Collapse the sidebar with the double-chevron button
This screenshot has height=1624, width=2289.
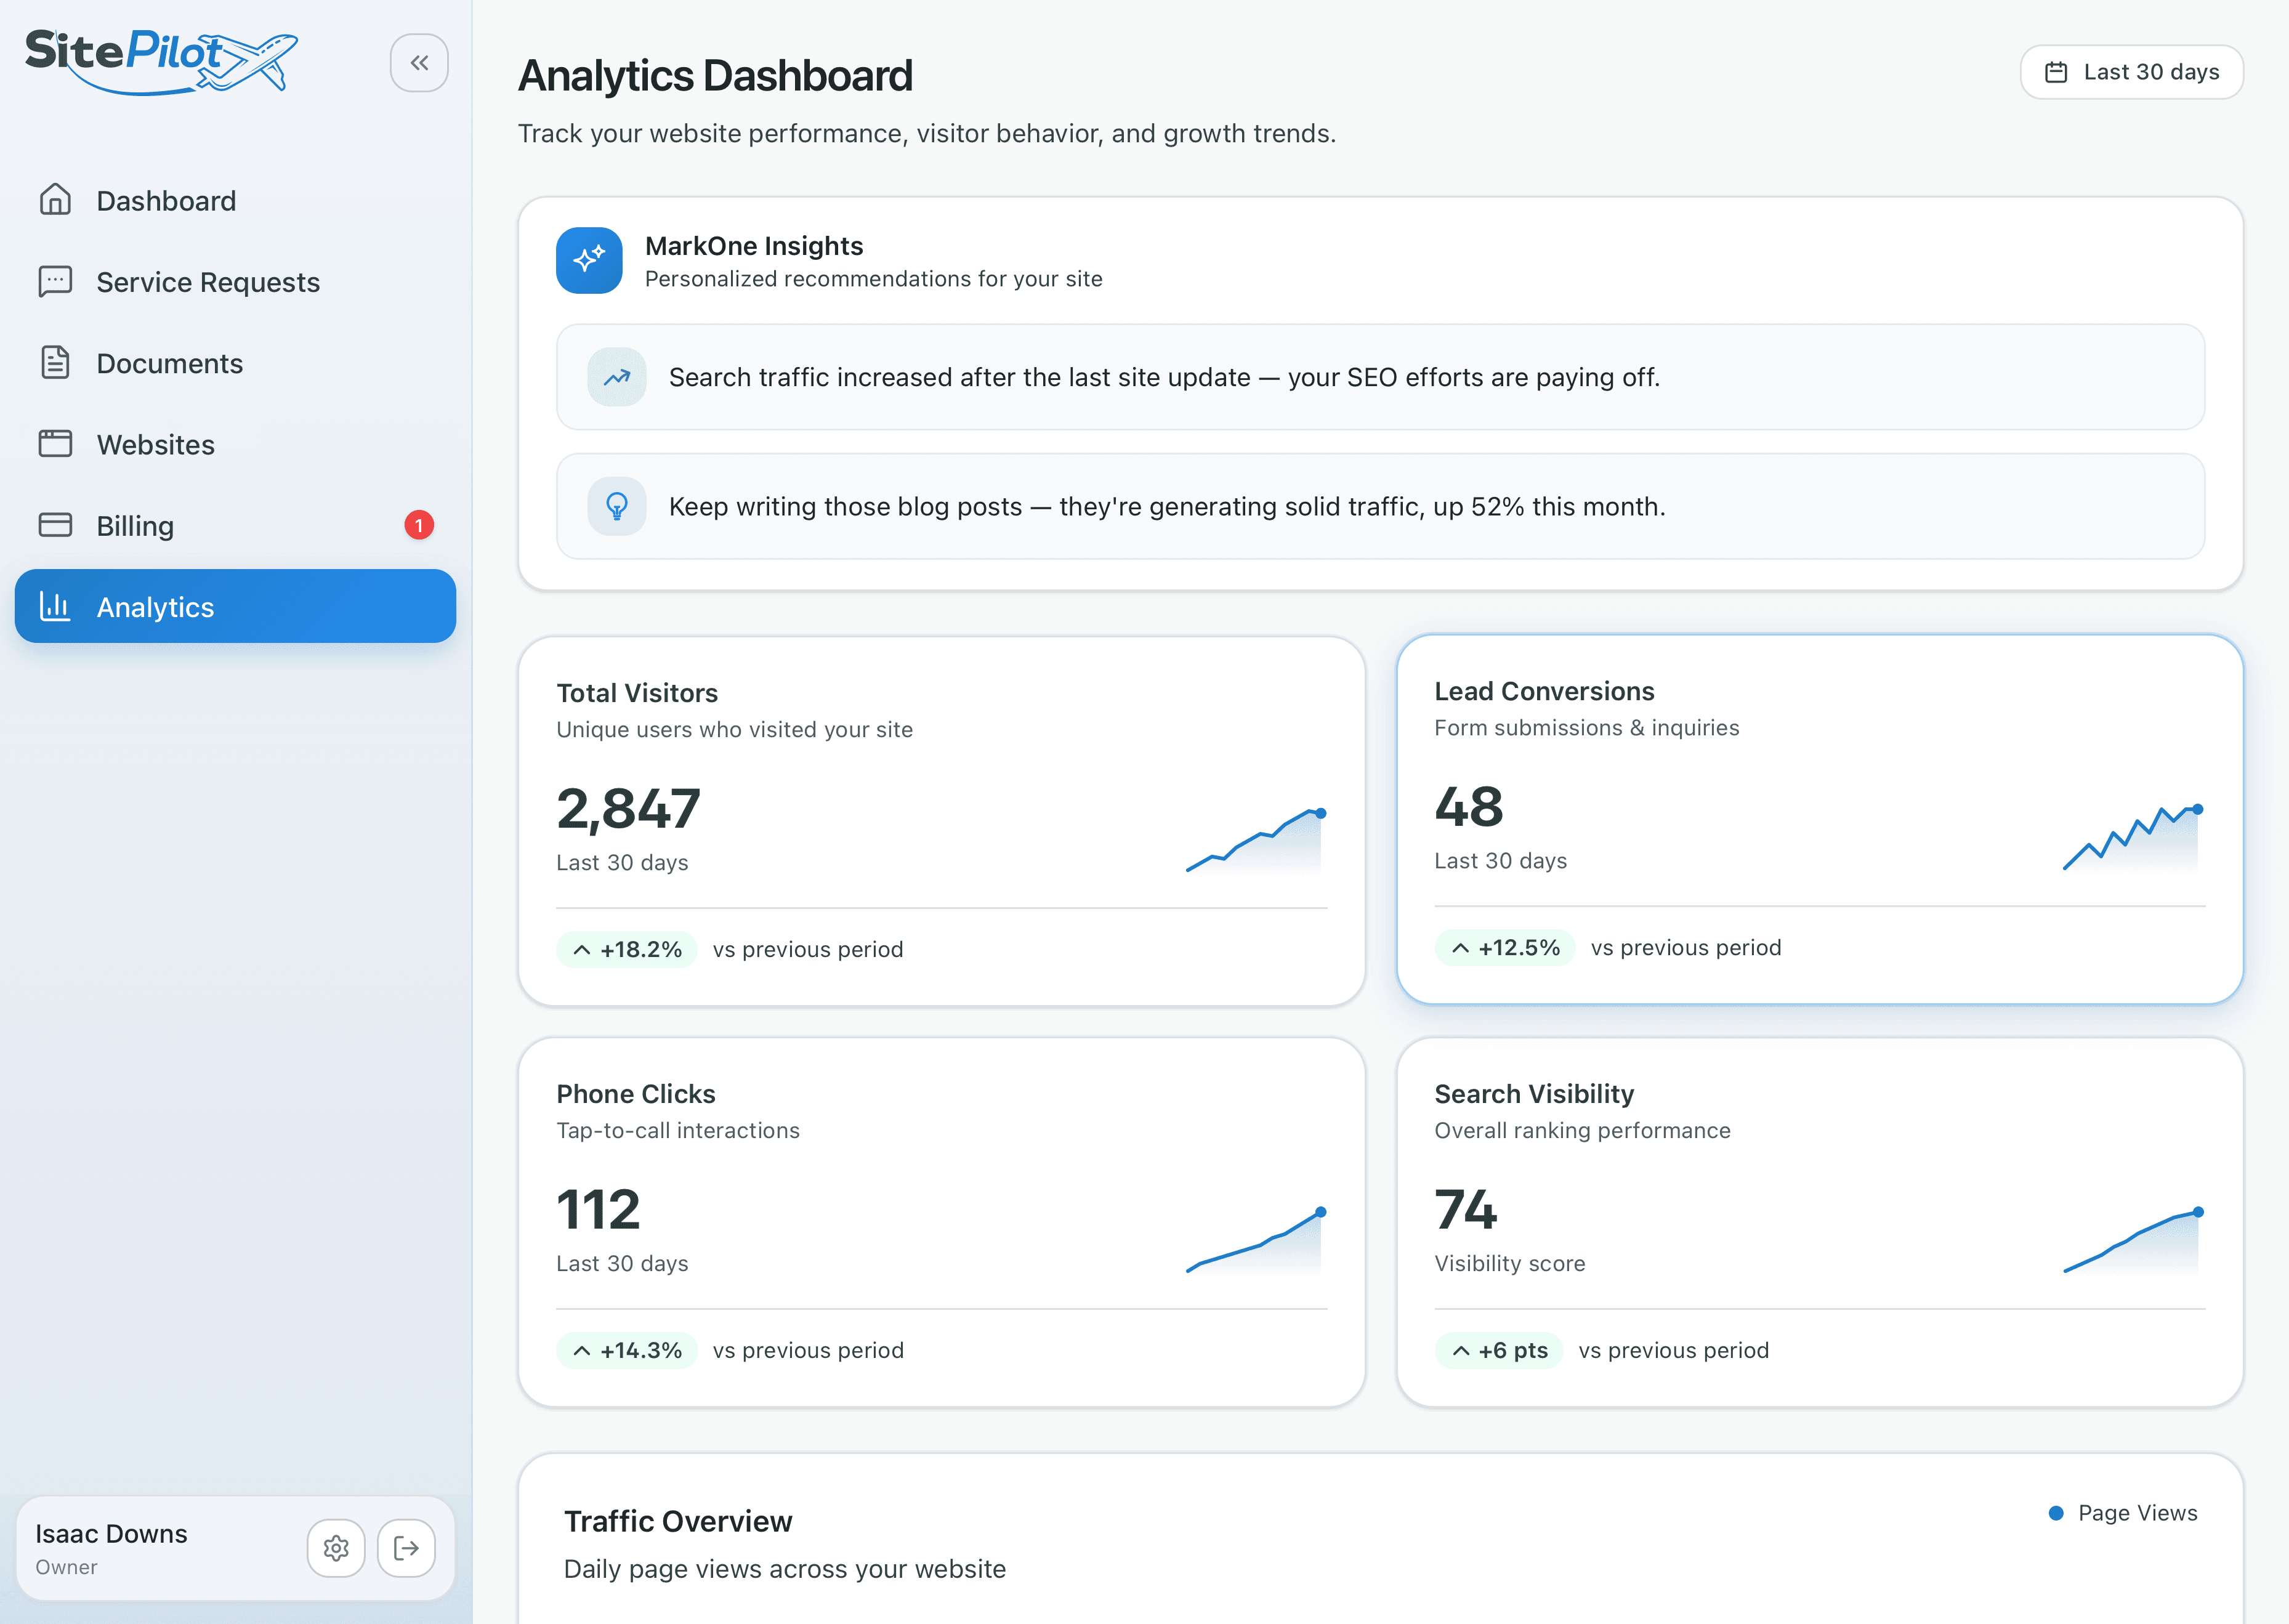coord(419,62)
